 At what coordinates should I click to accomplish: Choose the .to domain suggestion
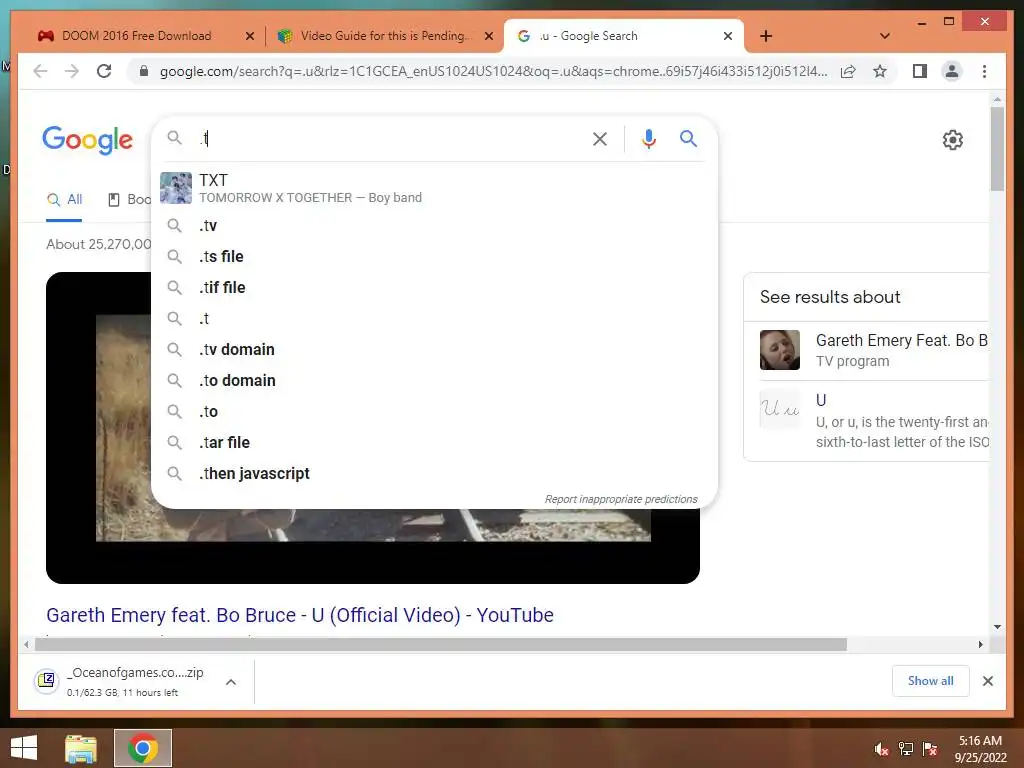pos(434,381)
